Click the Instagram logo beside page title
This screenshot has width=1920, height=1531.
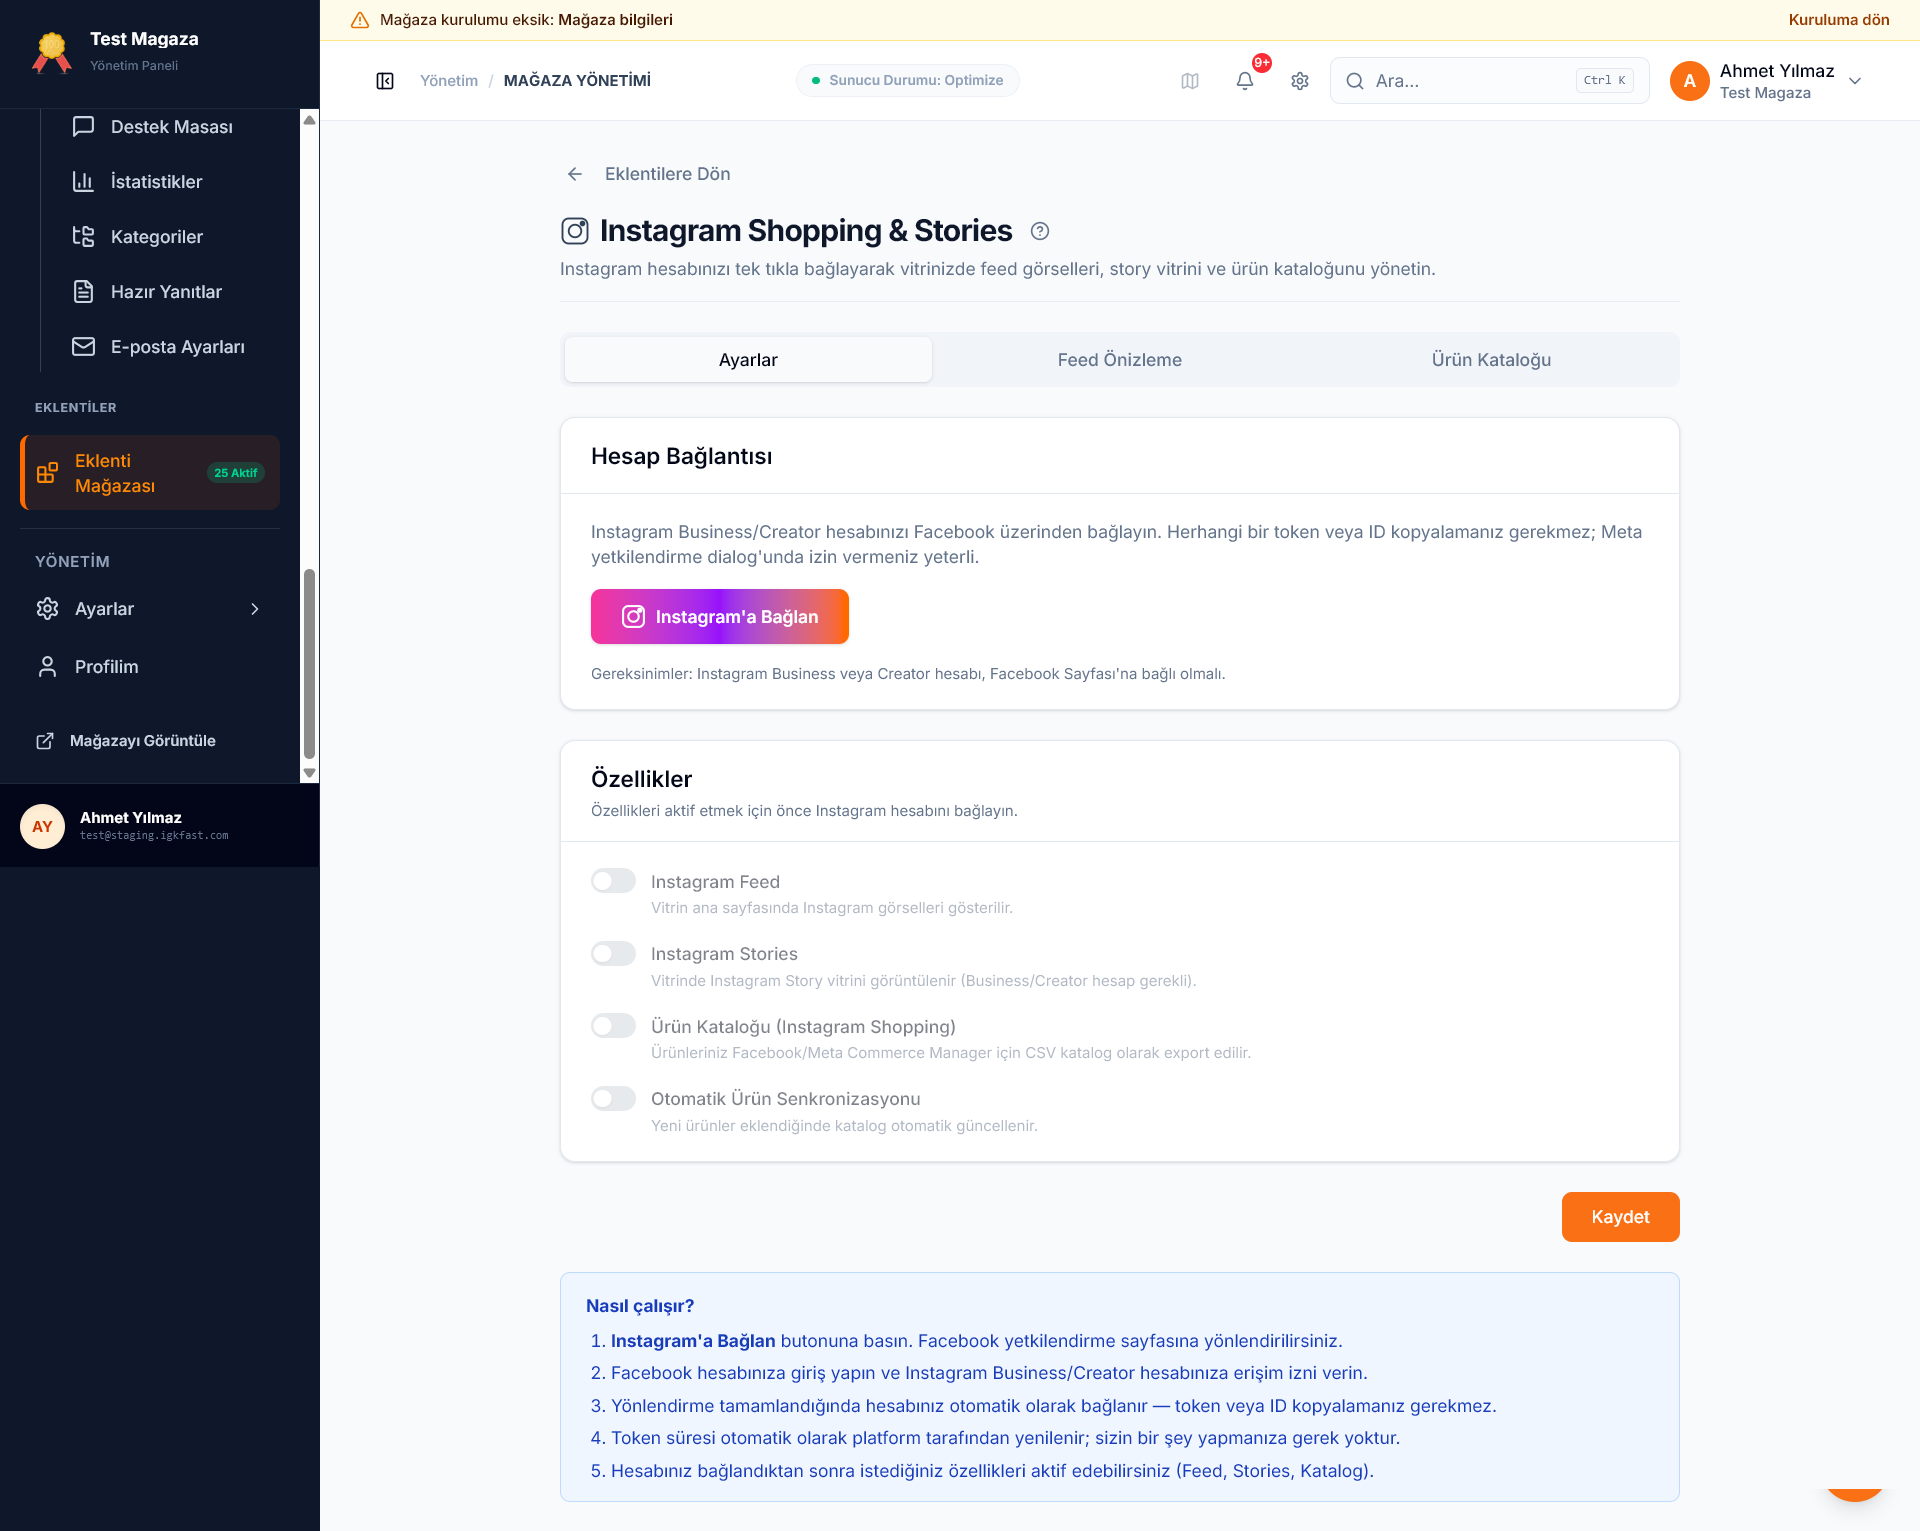coord(575,231)
